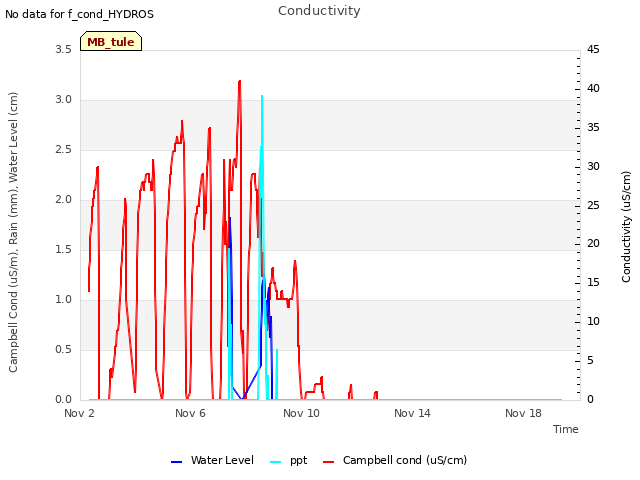Click the right axis 25 tick label
The image size is (640, 480).
tap(593, 205)
